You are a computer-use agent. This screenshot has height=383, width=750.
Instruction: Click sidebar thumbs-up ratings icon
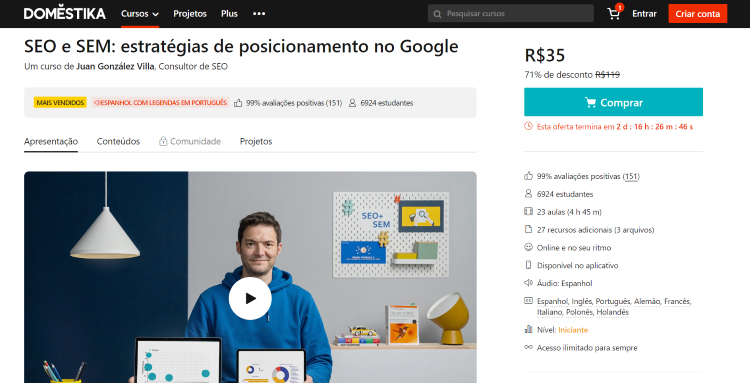point(528,176)
